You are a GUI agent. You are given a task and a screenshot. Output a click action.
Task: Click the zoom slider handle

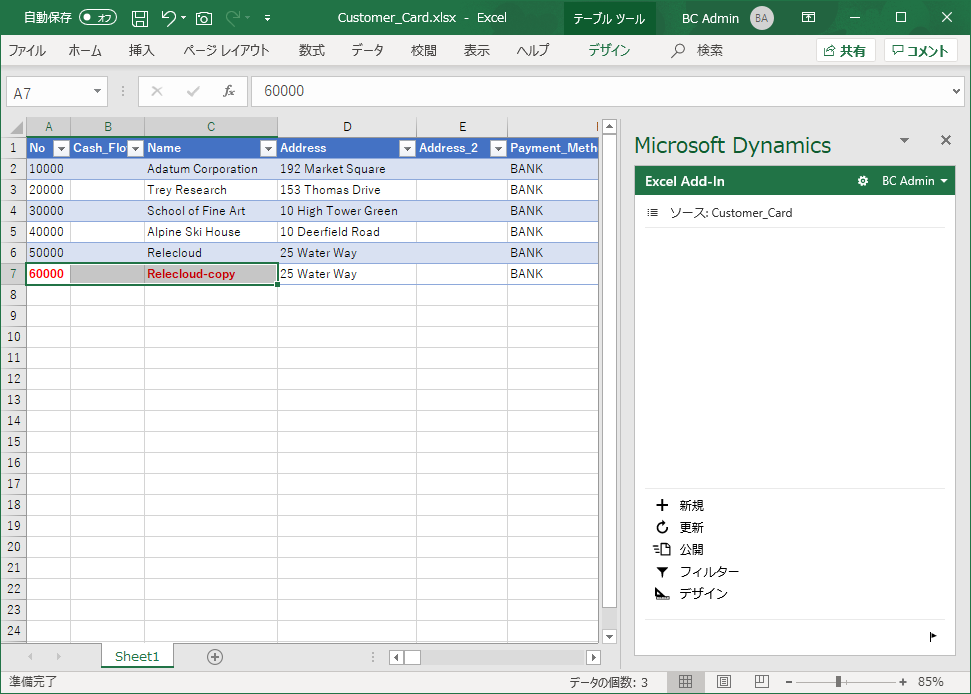click(x=838, y=682)
